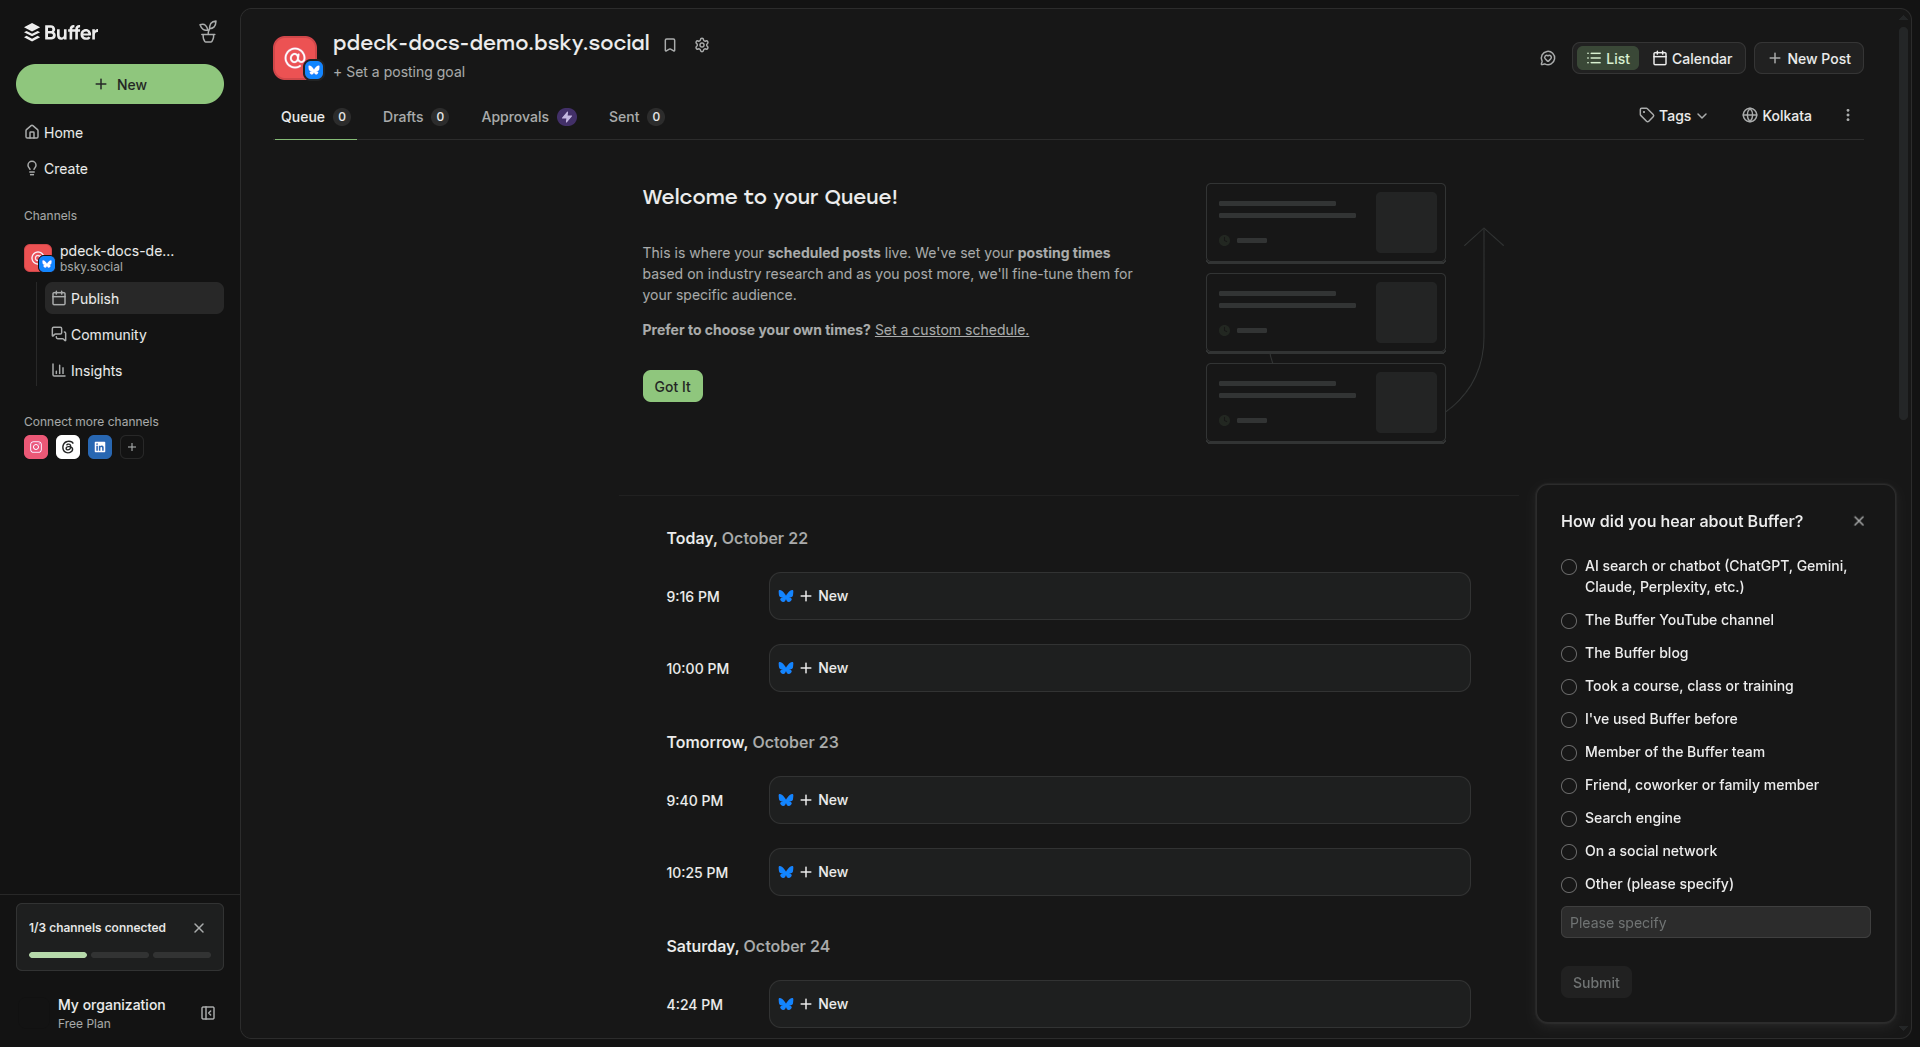Click the pdeck-docs-demo channel avatar in header
Screen dimensions: 1920x1047
297,58
